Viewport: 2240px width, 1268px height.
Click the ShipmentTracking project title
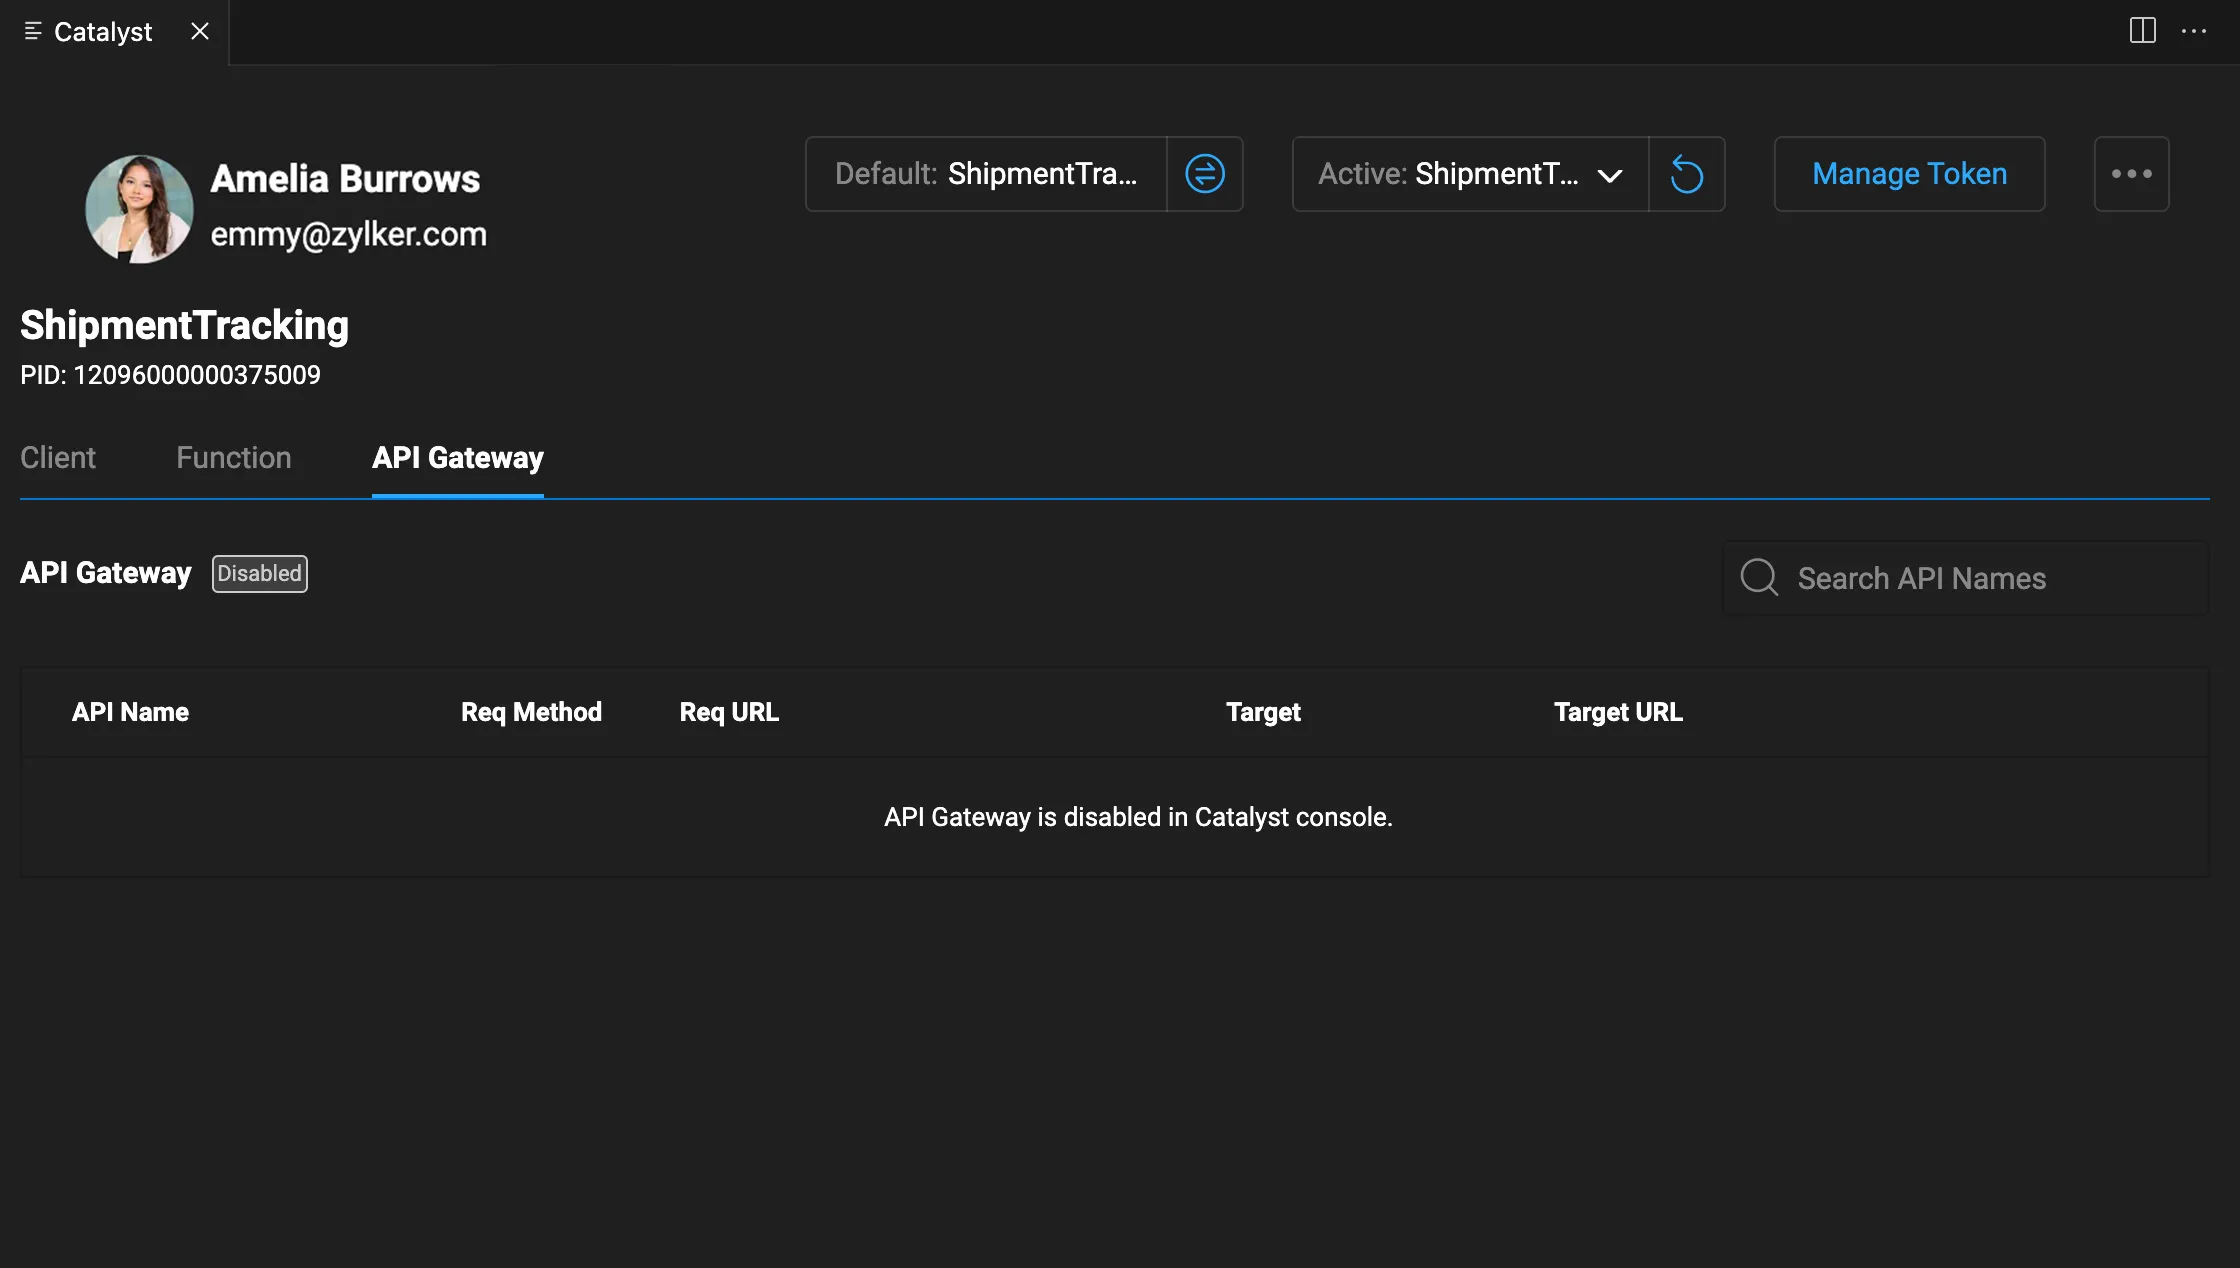click(x=185, y=325)
